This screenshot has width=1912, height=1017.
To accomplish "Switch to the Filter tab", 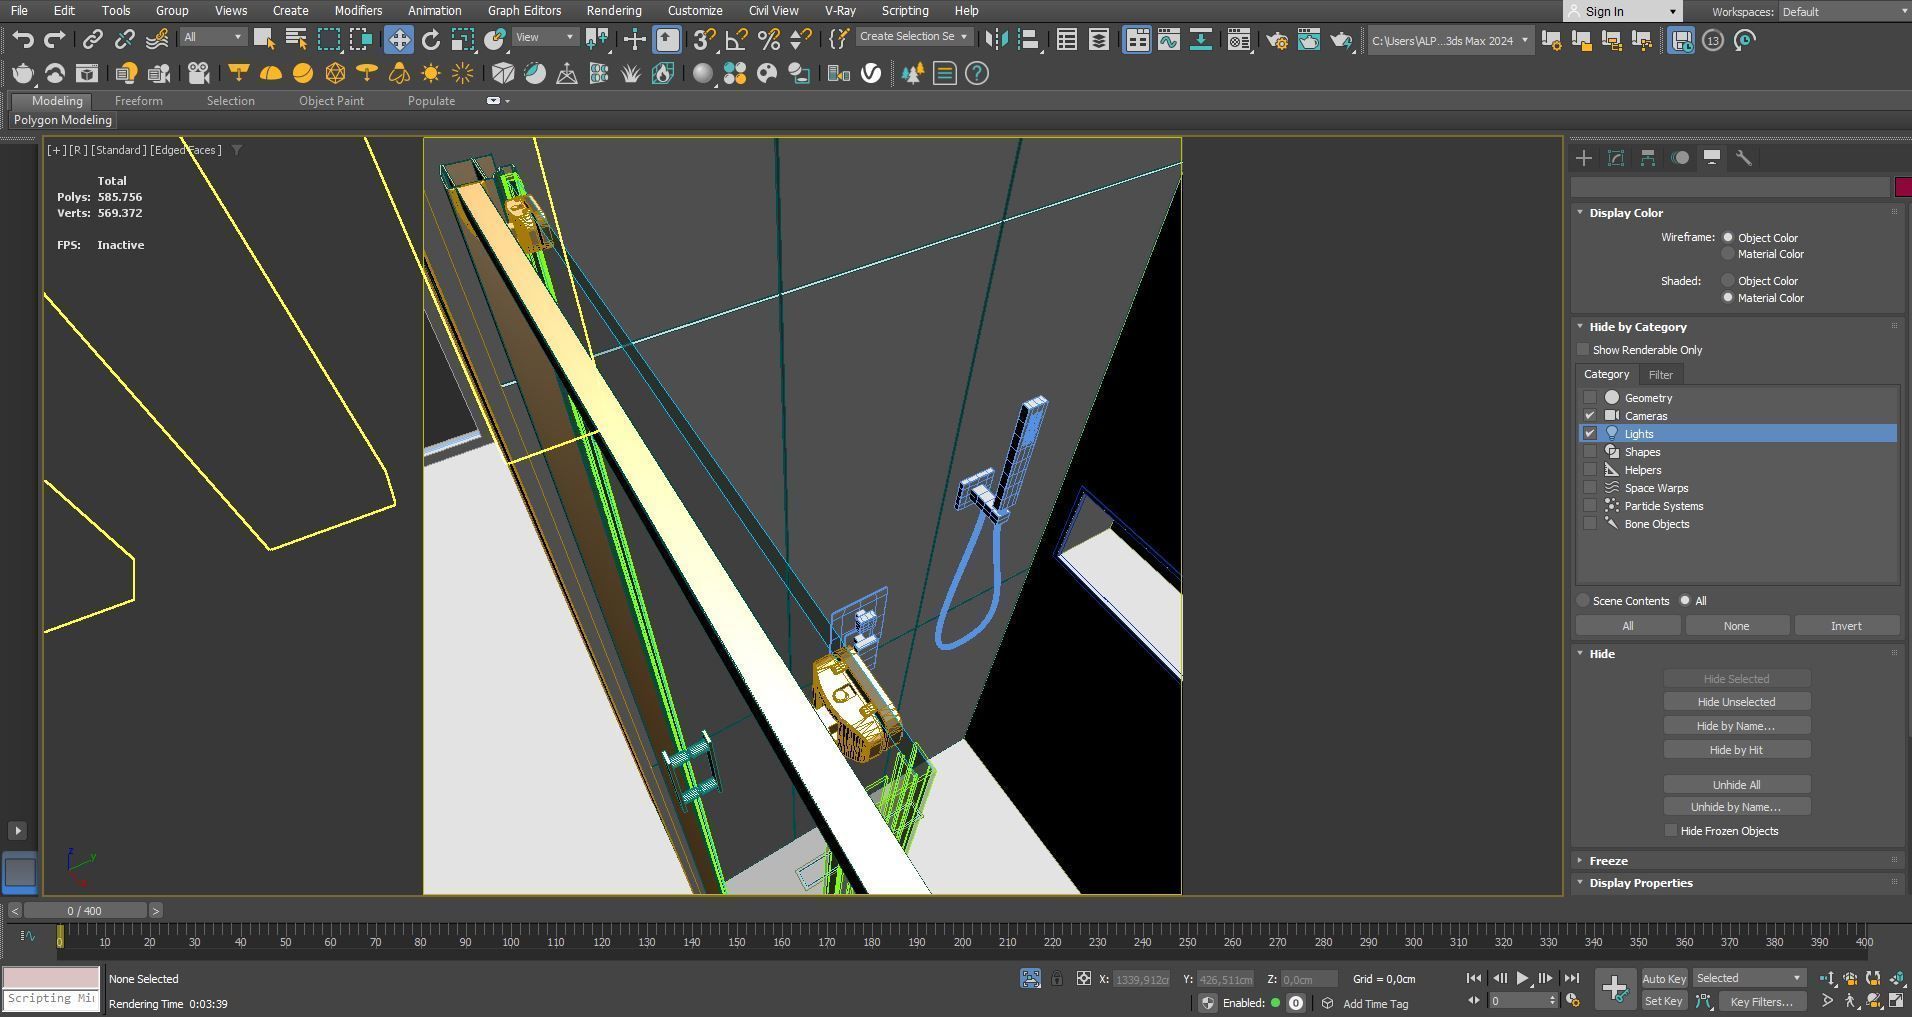I will (1661, 375).
